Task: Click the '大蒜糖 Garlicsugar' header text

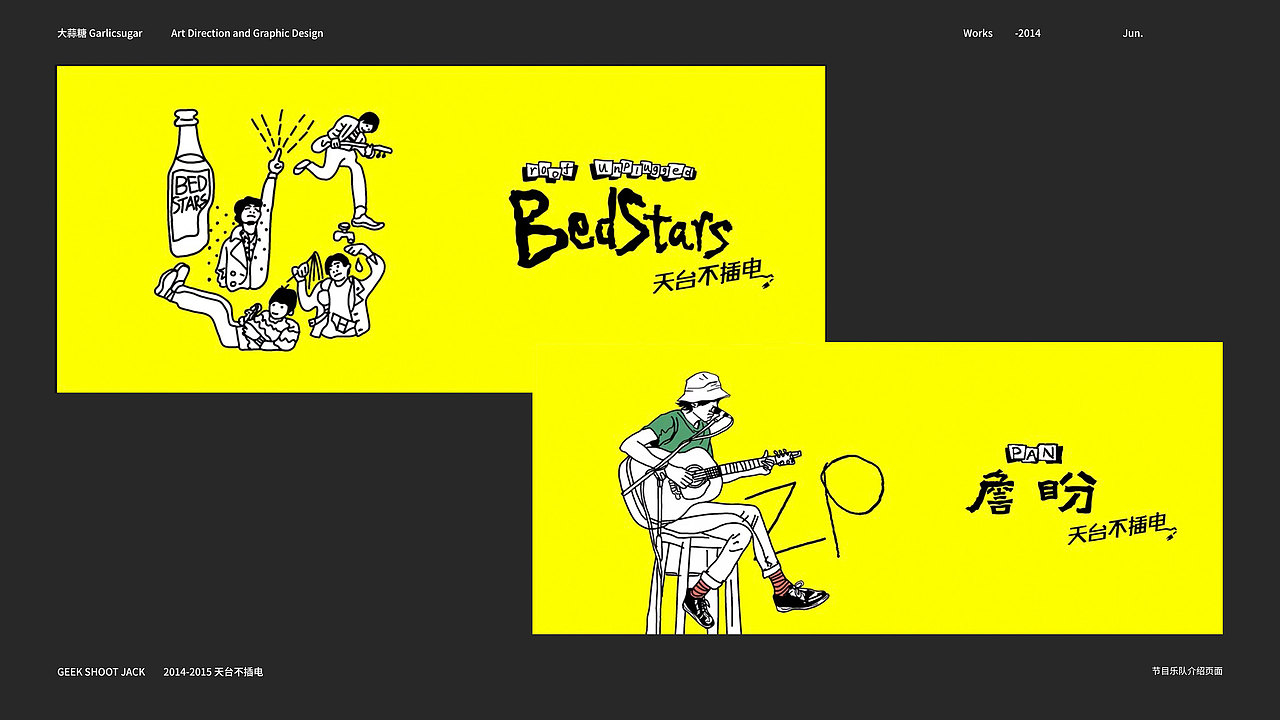Action: (100, 33)
